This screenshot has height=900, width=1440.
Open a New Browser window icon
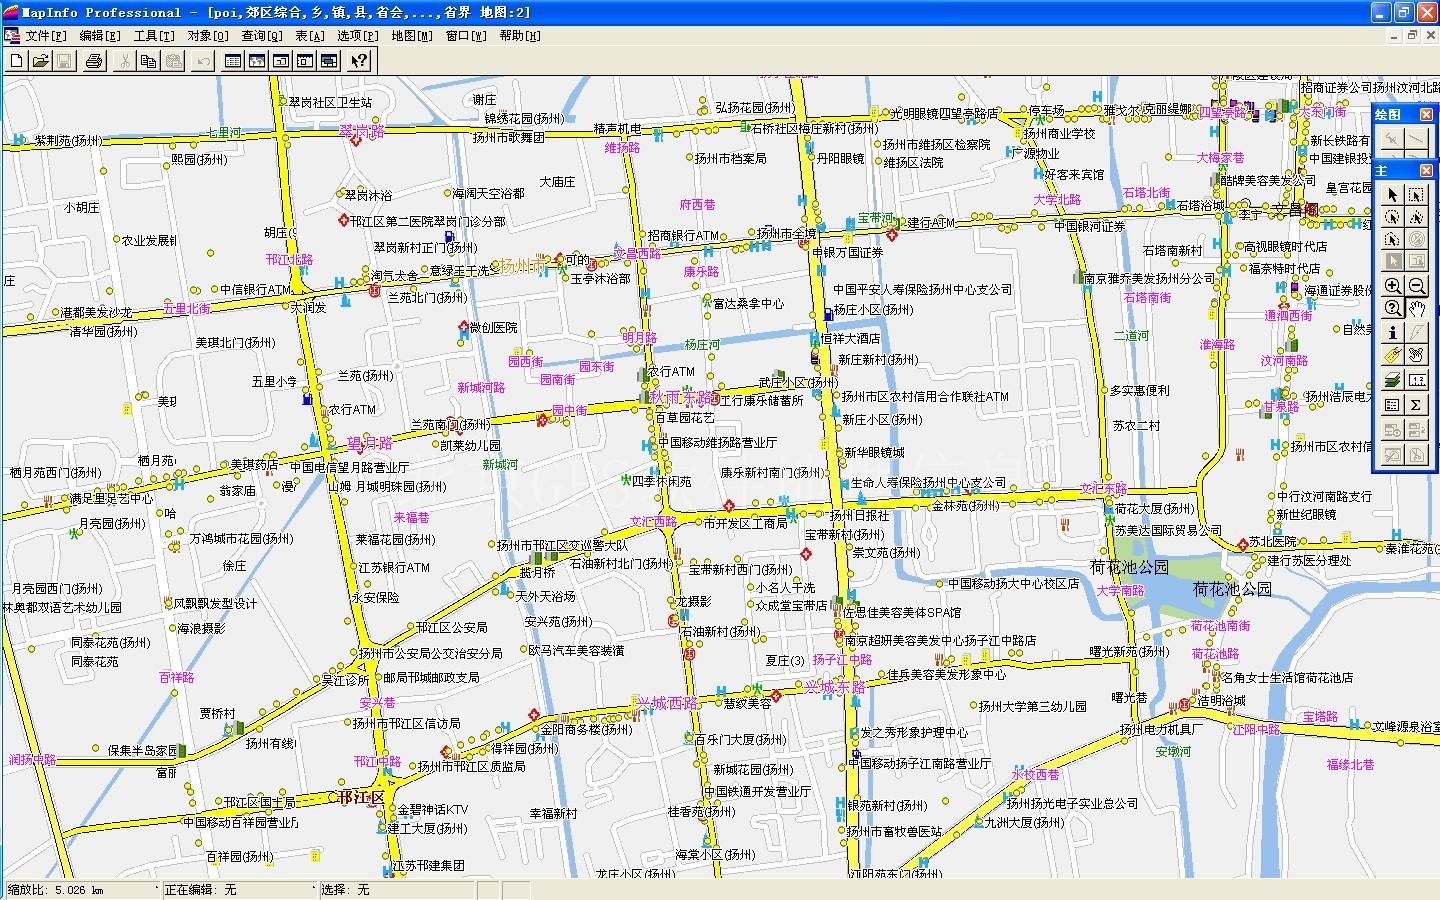point(233,61)
